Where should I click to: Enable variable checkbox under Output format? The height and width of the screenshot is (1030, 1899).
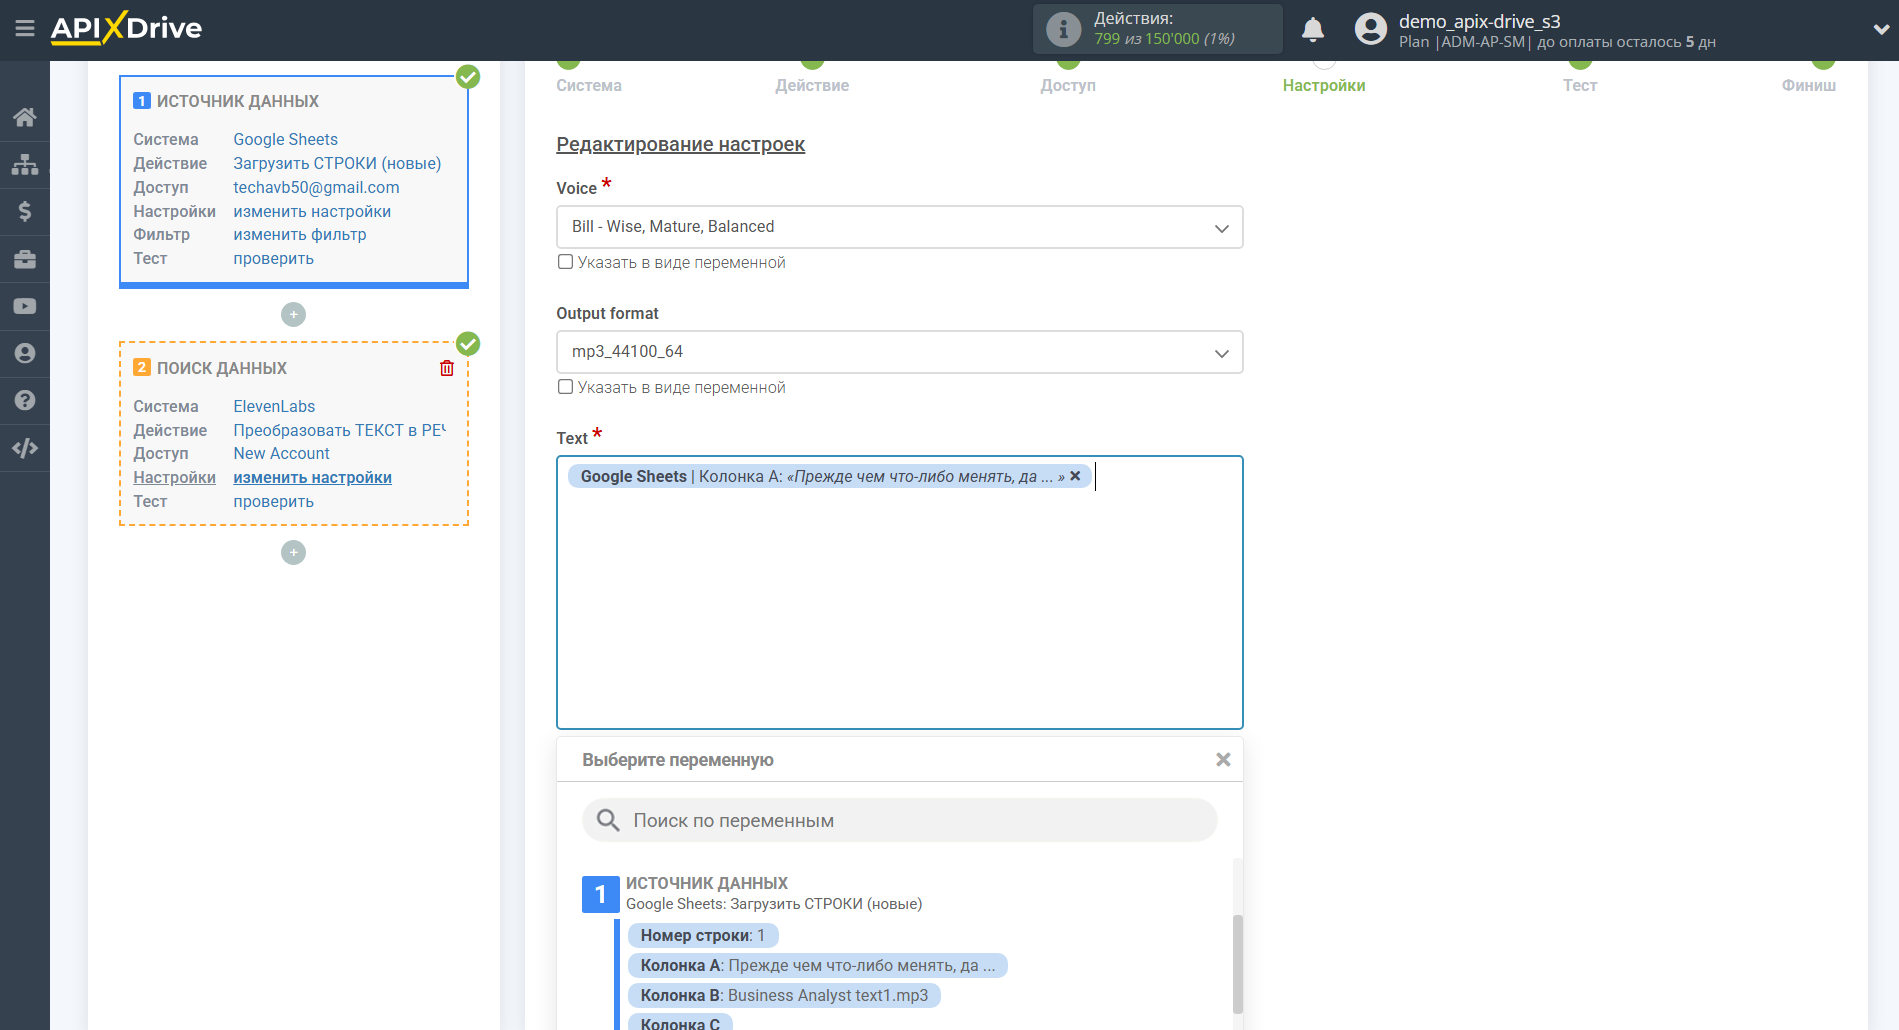[566, 387]
